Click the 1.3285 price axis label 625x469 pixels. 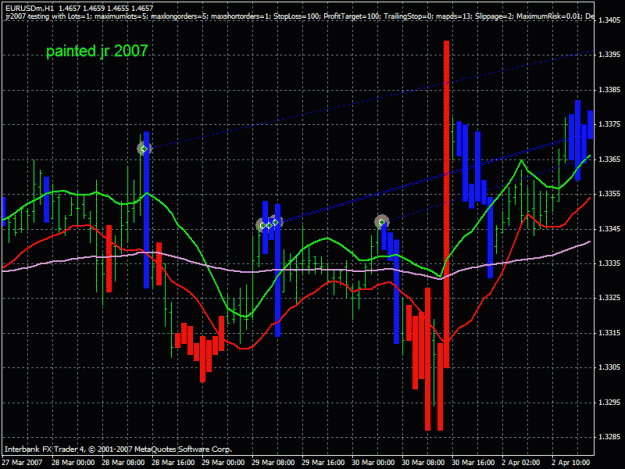[x=609, y=437]
